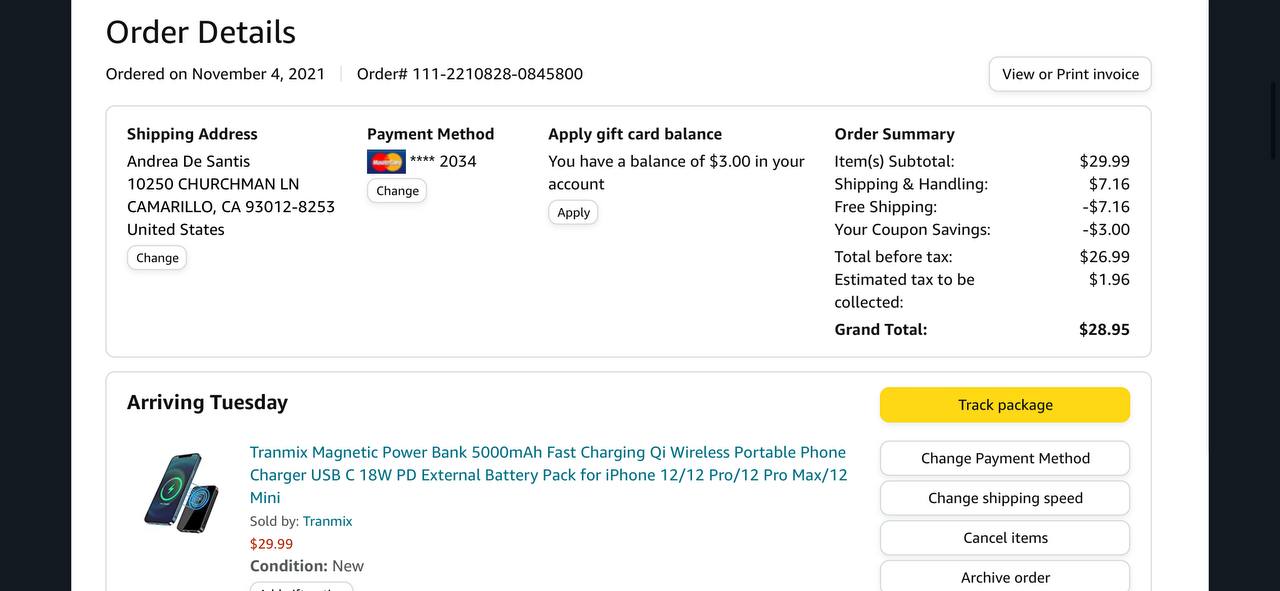
Task: Click the order number 111-2210828-0845800
Action: click(497, 74)
